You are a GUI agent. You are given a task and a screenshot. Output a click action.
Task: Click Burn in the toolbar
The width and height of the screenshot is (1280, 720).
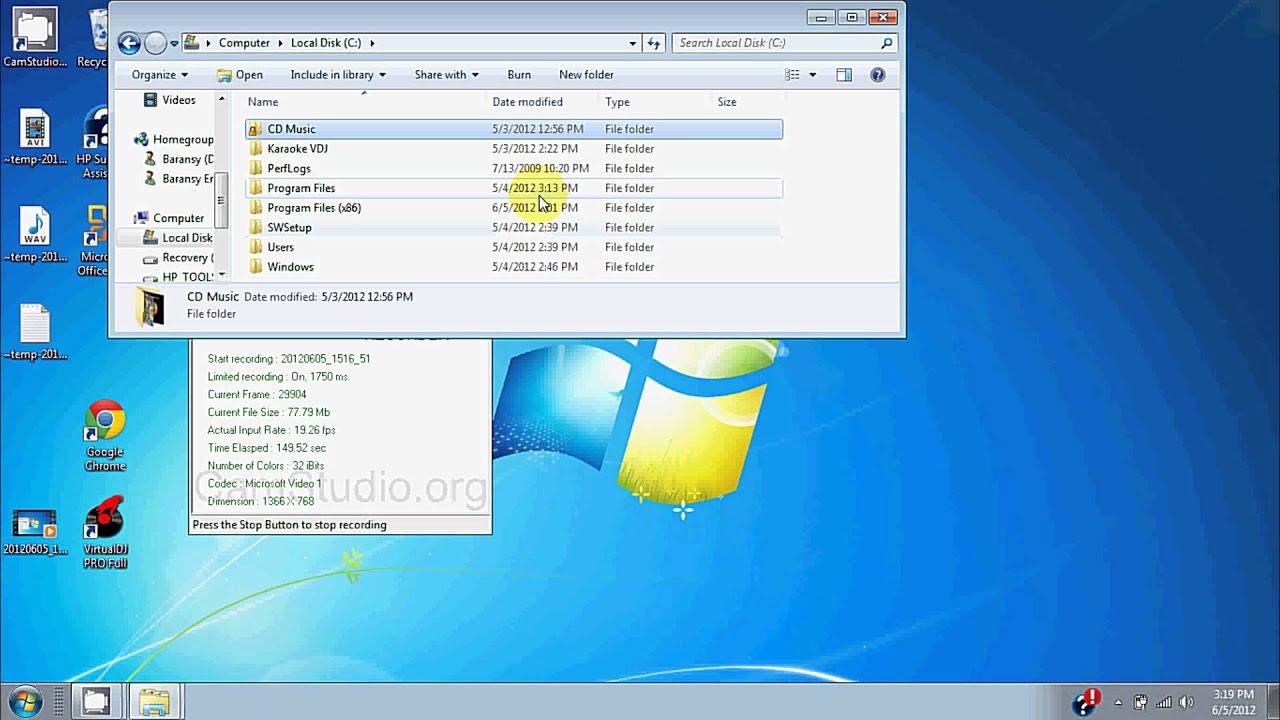coord(519,75)
